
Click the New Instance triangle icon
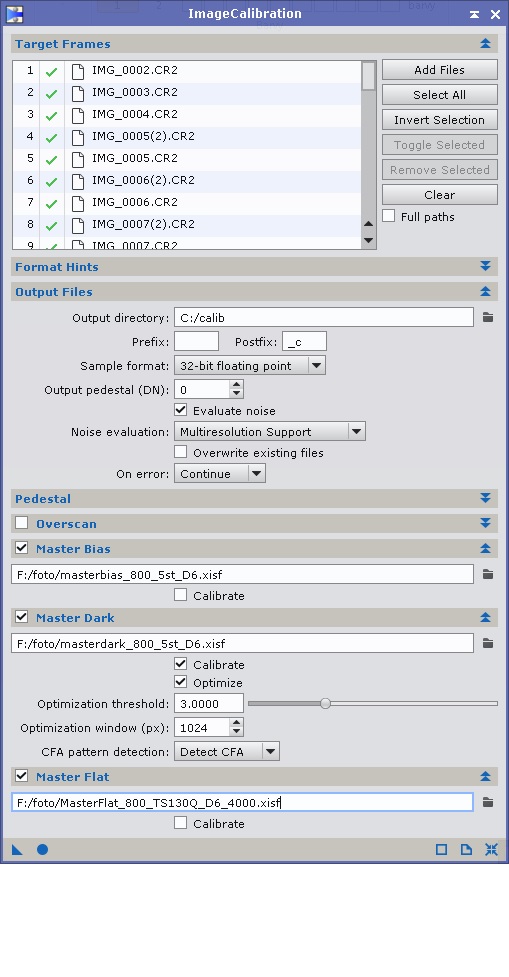tap(17, 849)
